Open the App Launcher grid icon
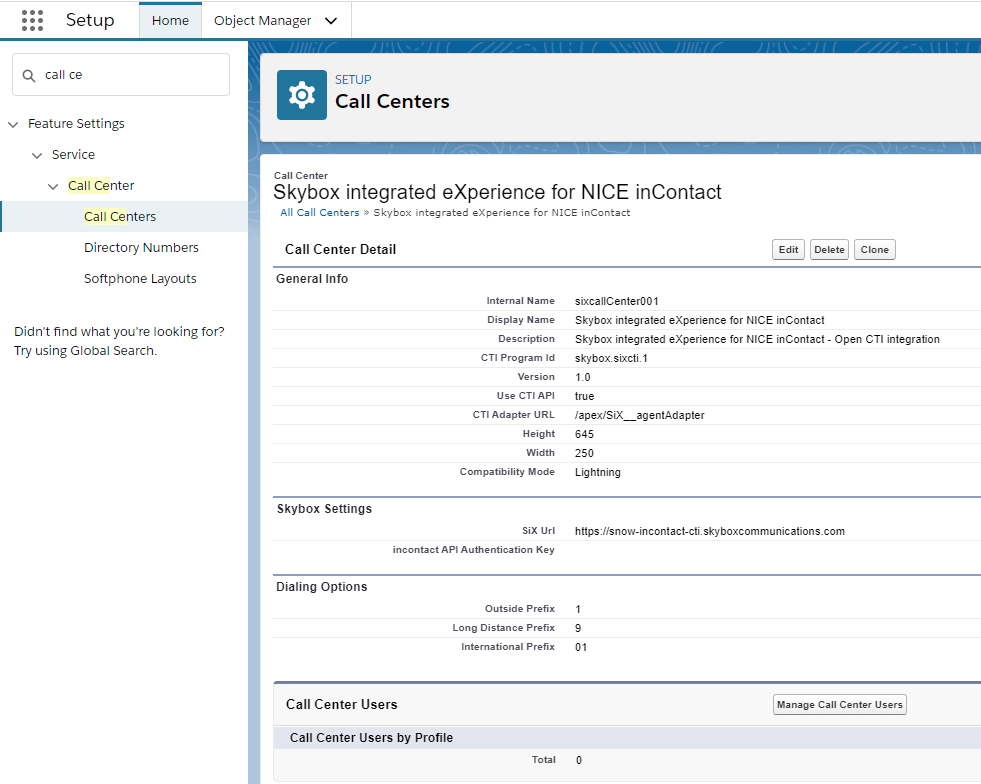This screenshot has width=981, height=784. 32,20
